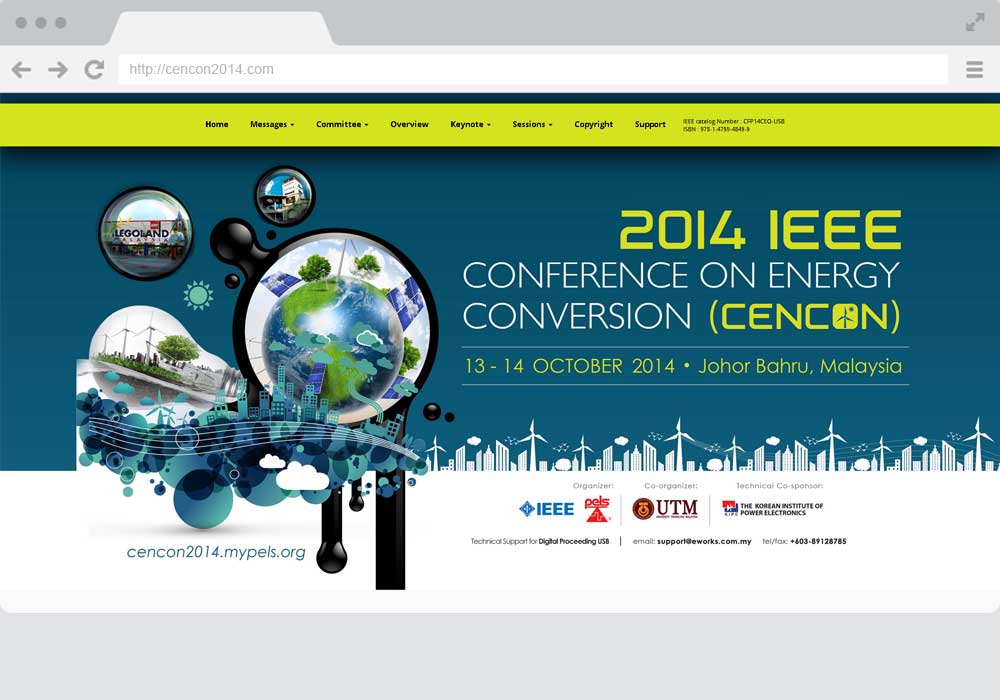The height and width of the screenshot is (700, 1000).
Task: Click the support@eworks.com.my email link
Action: pyautogui.click(x=704, y=541)
